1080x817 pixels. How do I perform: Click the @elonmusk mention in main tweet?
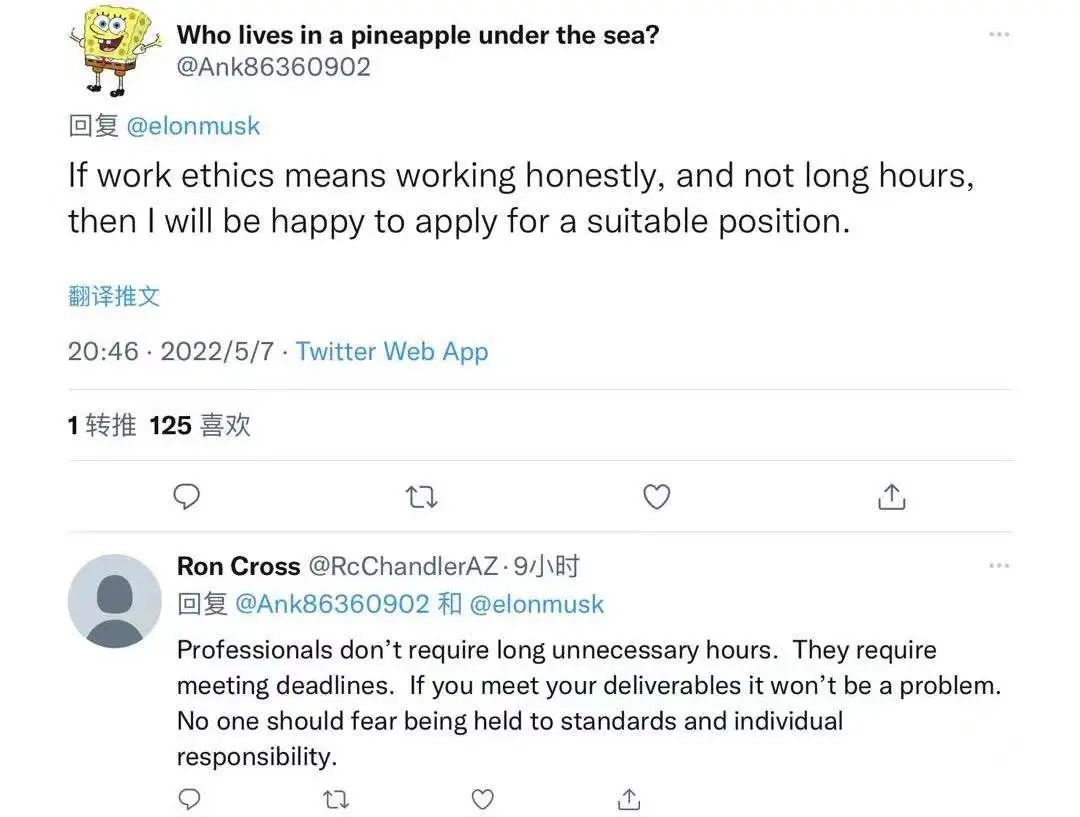[x=193, y=126]
